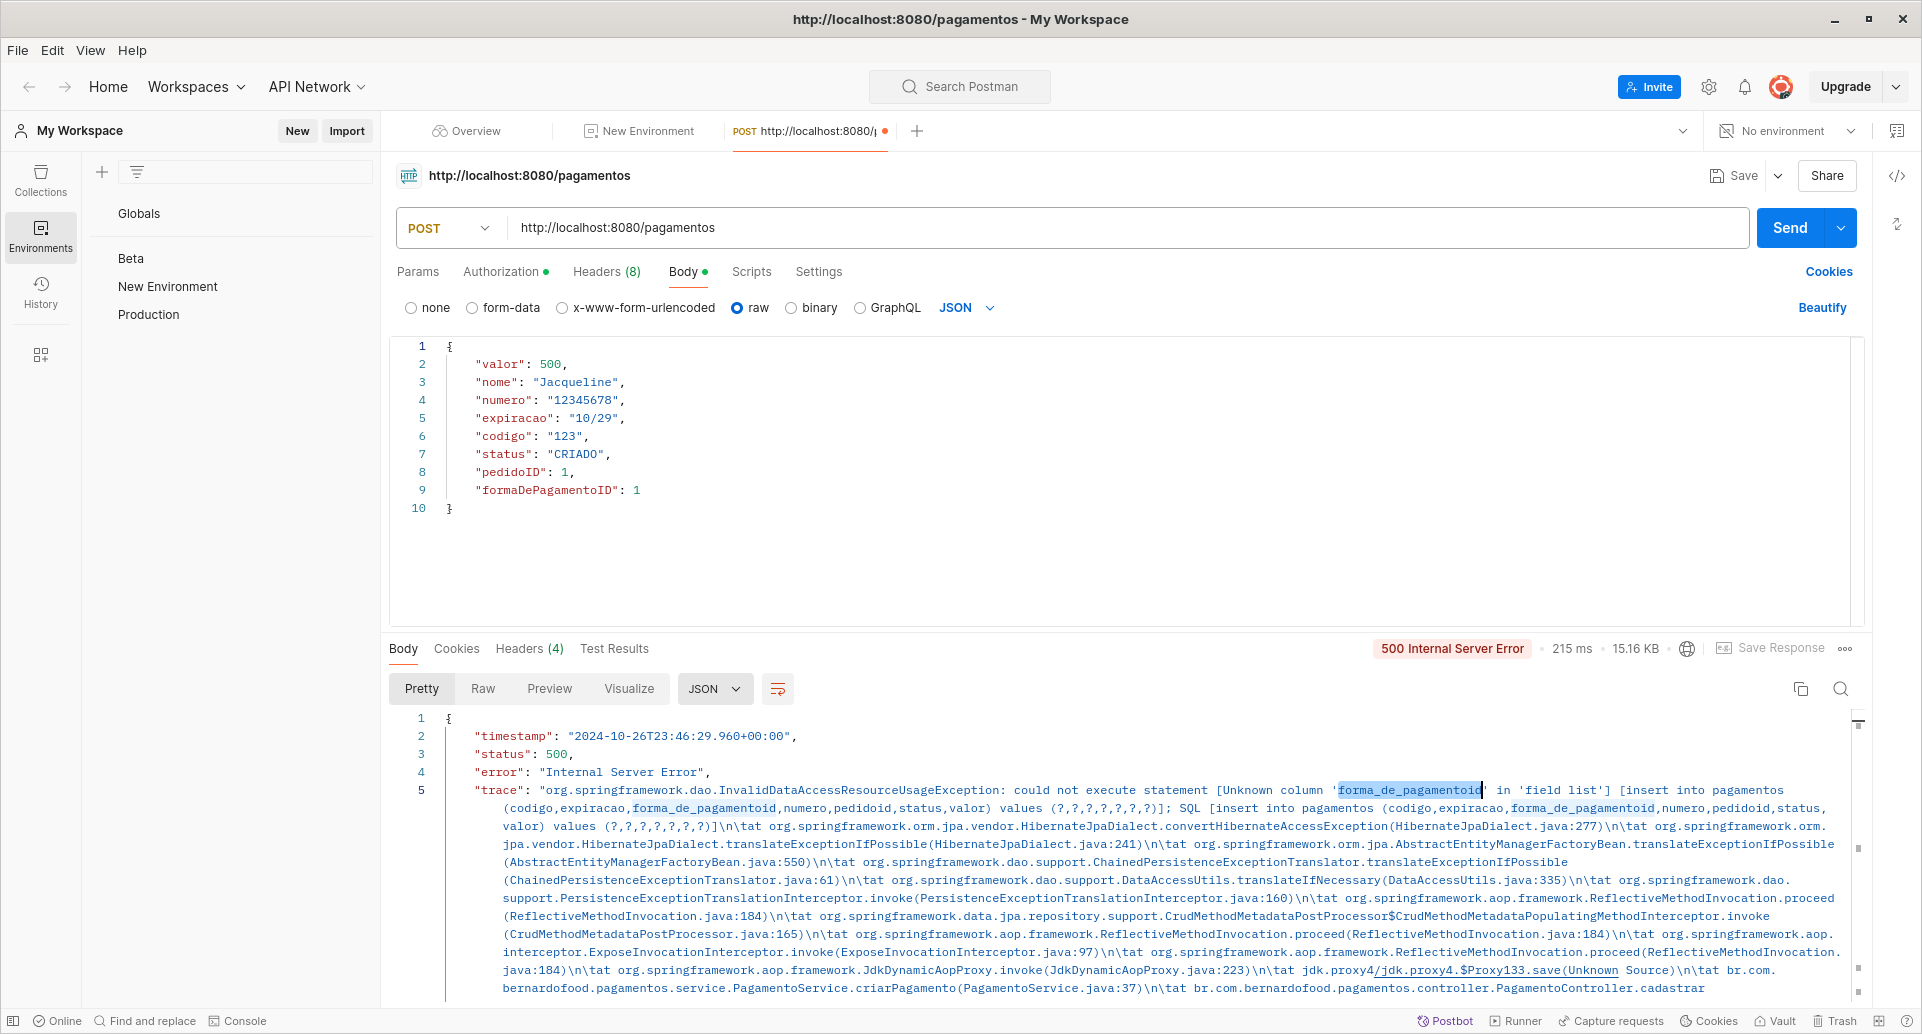Click the Search Postman box
The height and width of the screenshot is (1034, 1922).
click(960, 87)
